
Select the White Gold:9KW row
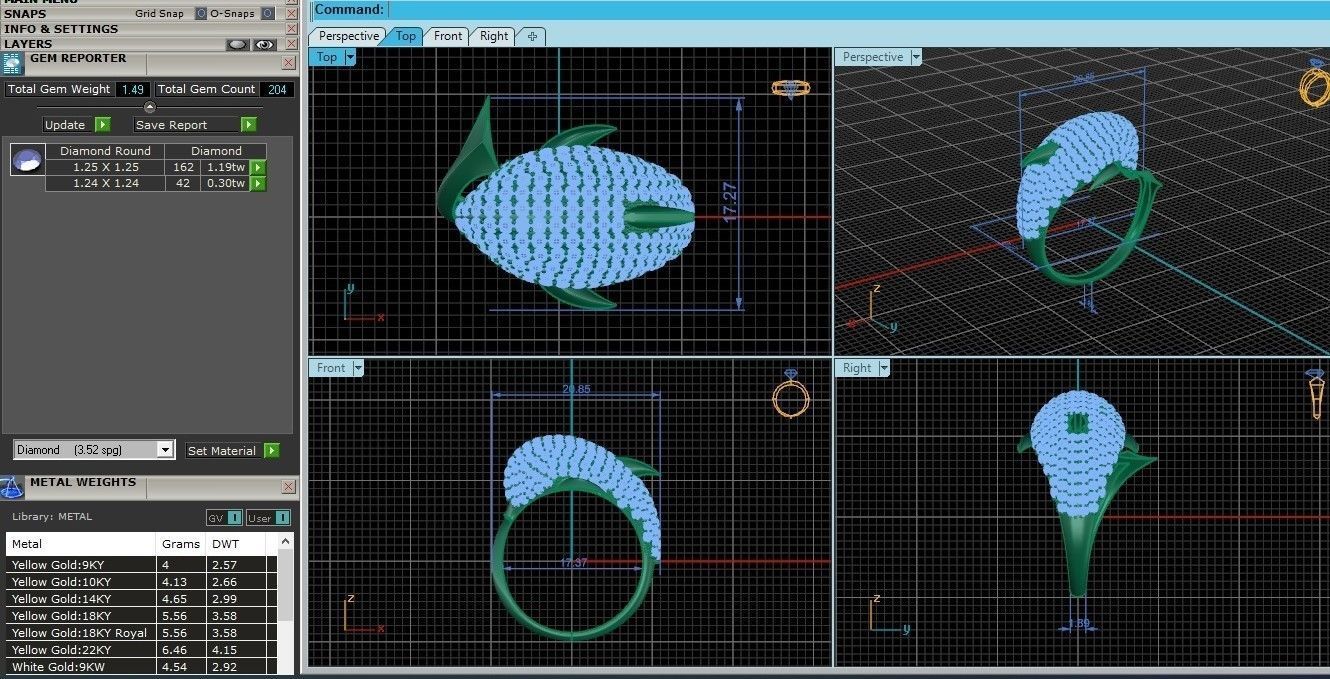pos(142,667)
